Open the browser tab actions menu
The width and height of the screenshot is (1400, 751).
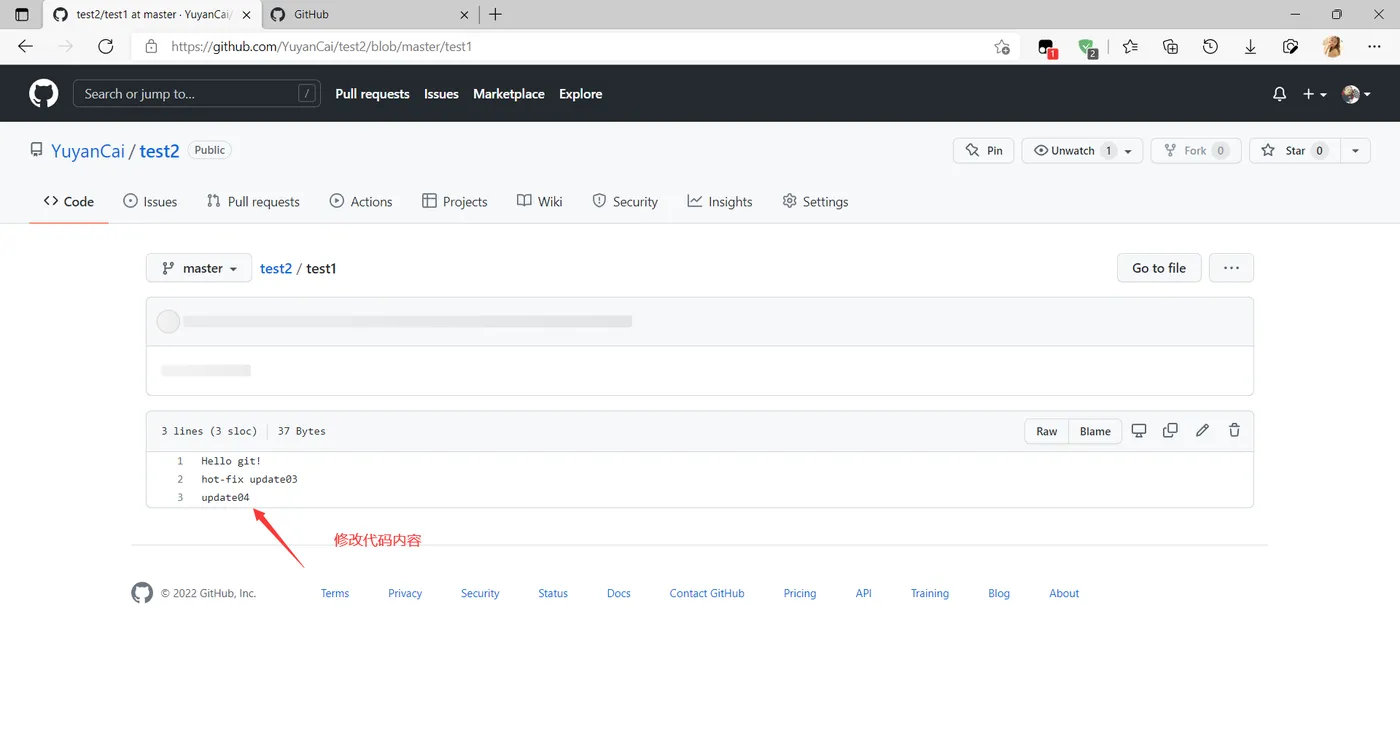[23, 15]
